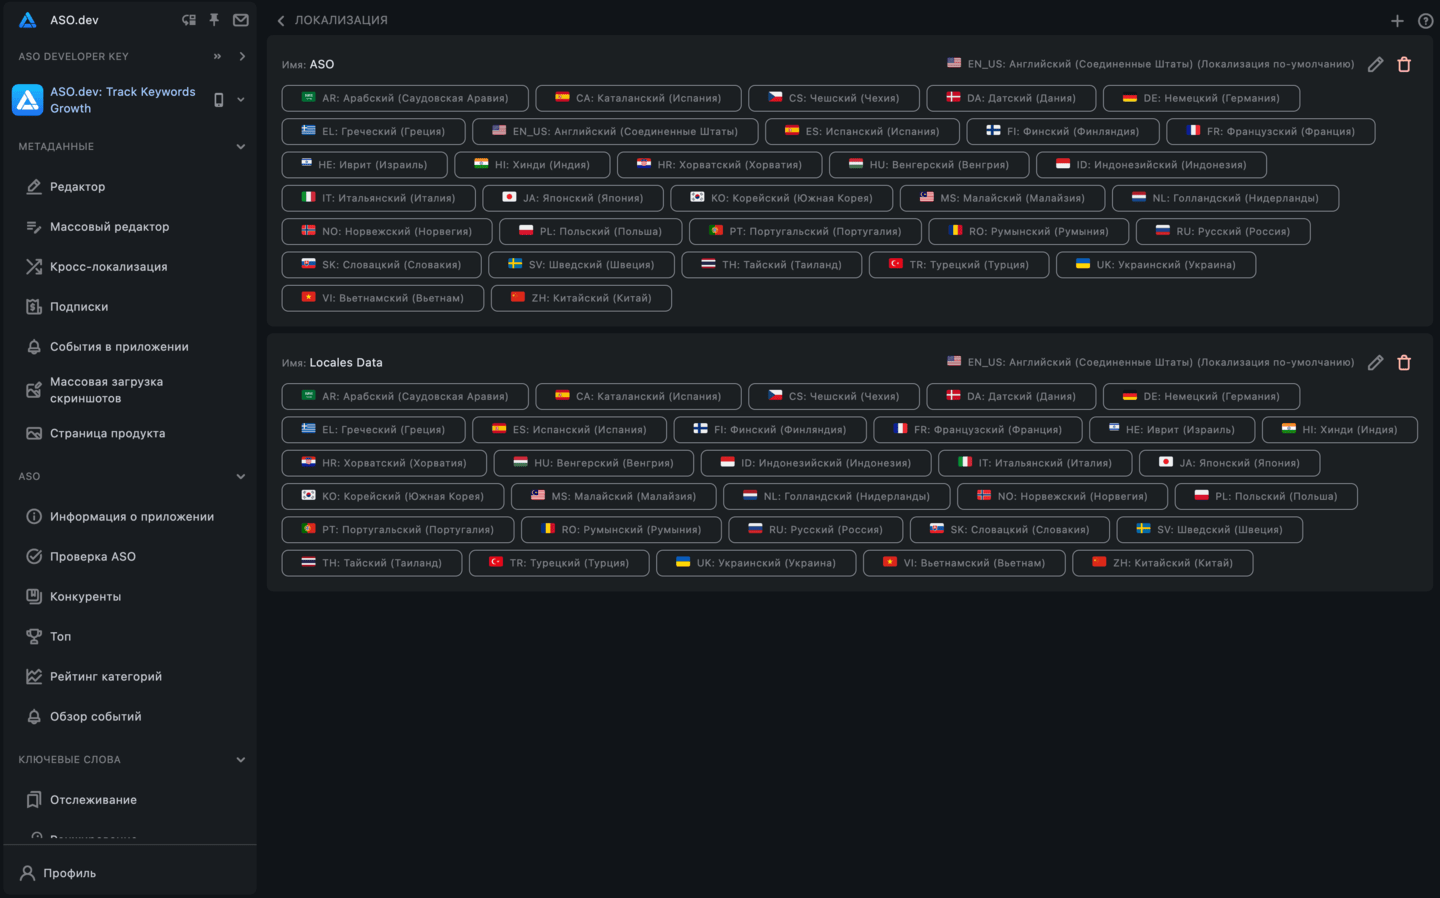The image size is (1440, 898).
Task: Collapse the Метаданные section
Action: pos(240,147)
